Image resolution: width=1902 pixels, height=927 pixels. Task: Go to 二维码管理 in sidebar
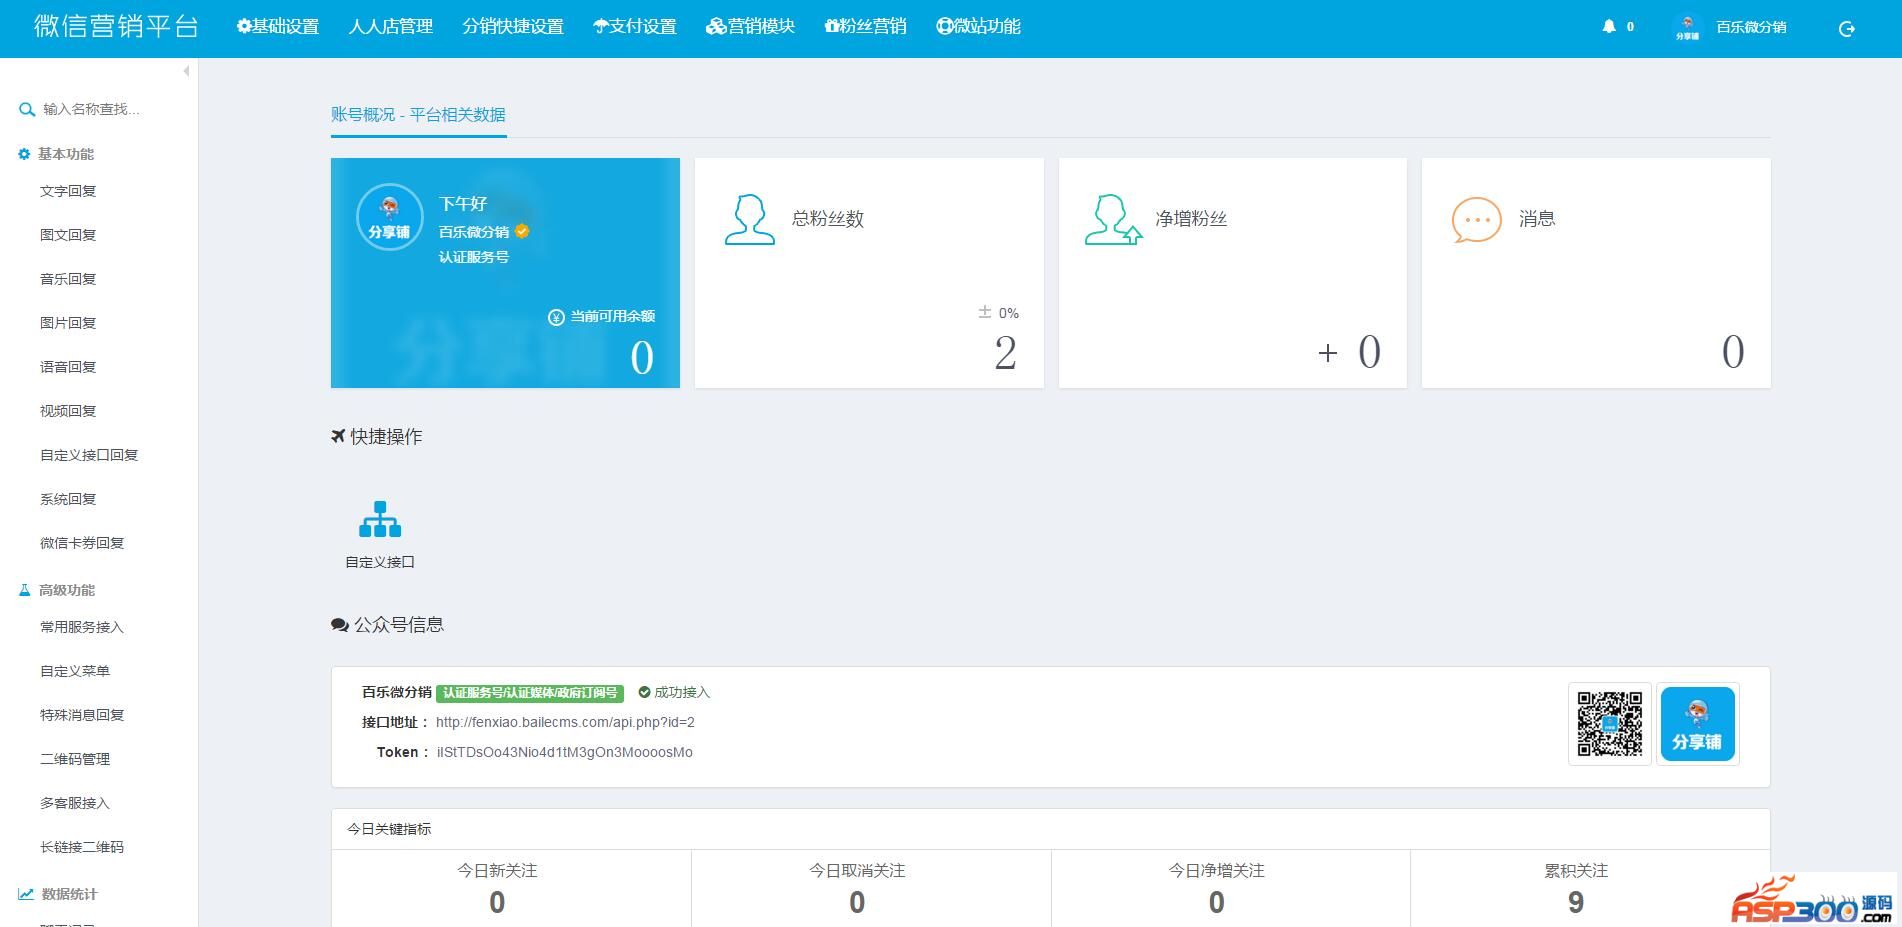tap(75, 759)
